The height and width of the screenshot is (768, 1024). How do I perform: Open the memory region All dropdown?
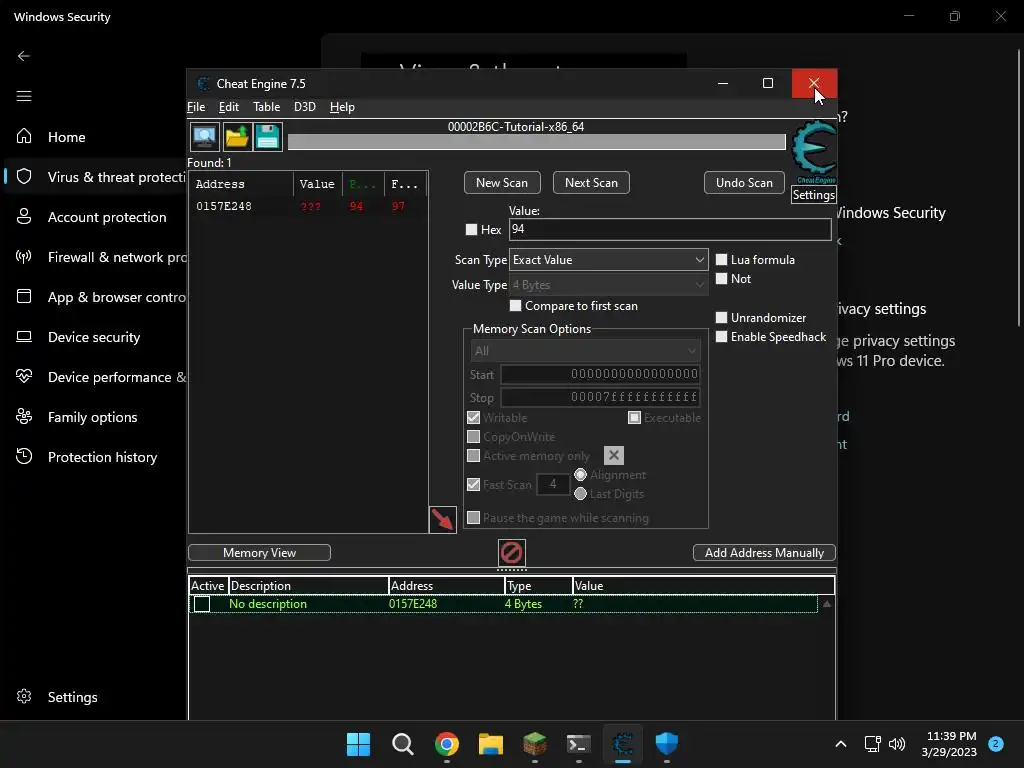click(585, 351)
